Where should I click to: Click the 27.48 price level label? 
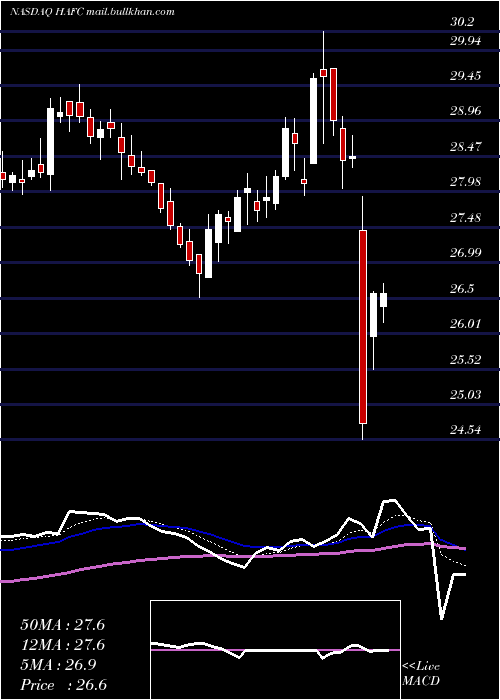click(x=466, y=218)
